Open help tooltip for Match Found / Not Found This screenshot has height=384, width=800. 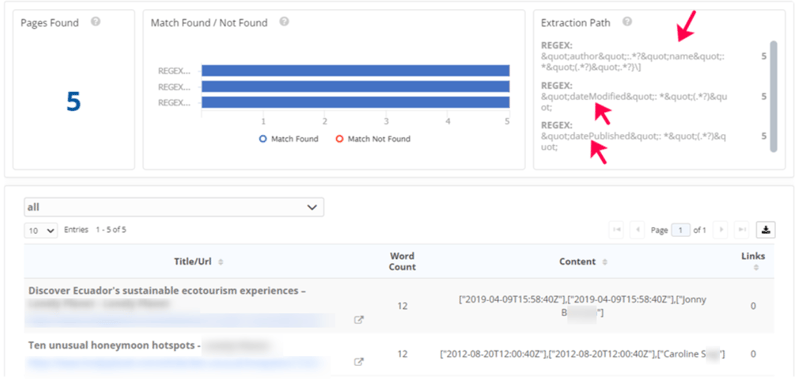click(x=285, y=22)
